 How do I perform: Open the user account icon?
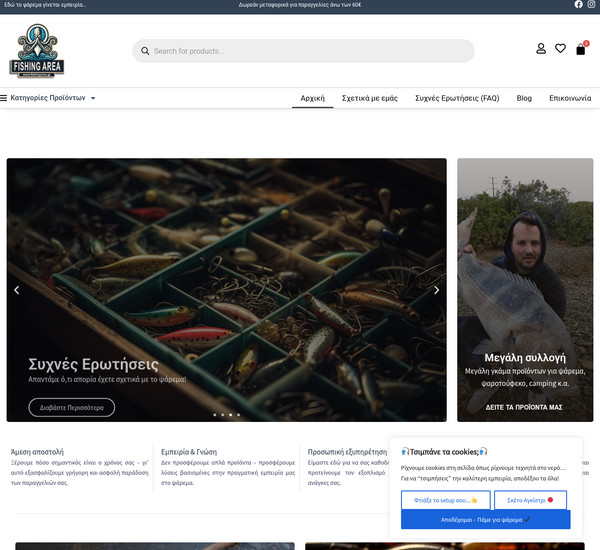(x=541, y=49)
